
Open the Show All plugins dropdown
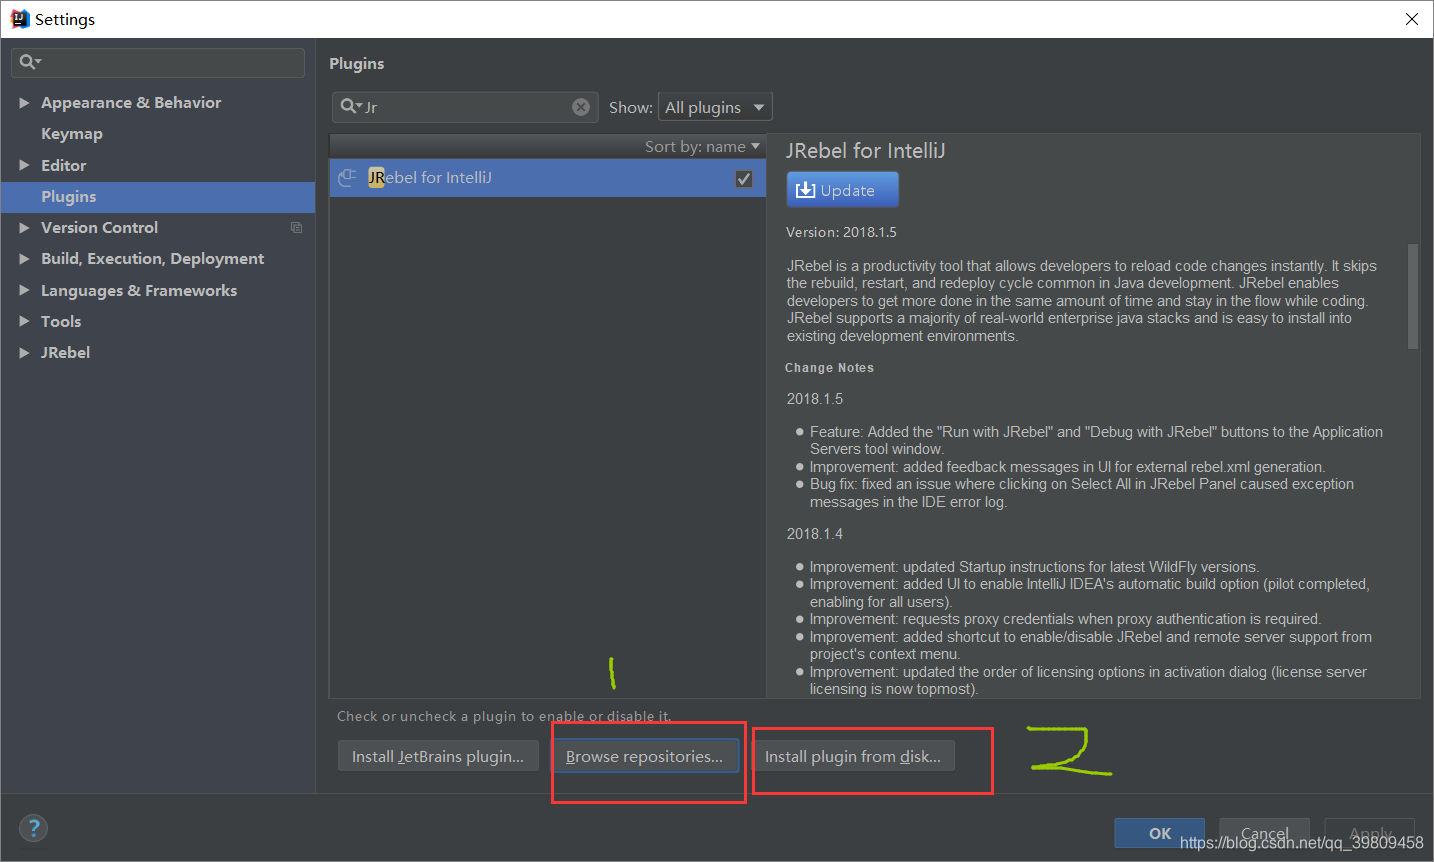pyautogui.click(x=715, y=107)
